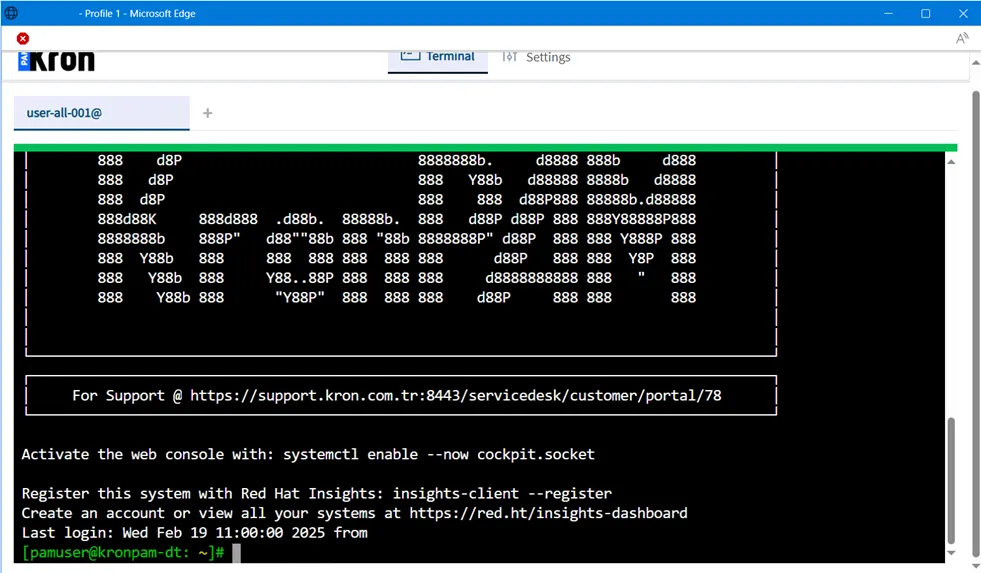
Task: Click 'systemctl enable --now cockpit.socket' command text
Action: pos(439,454)
